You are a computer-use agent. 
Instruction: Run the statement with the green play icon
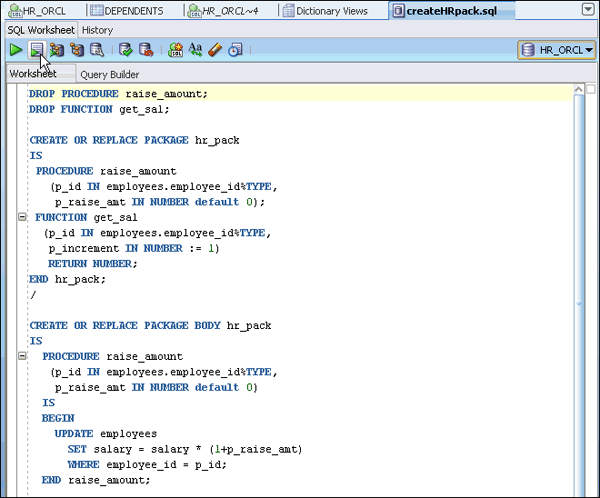pyautogui.click(x=17, y=49)
